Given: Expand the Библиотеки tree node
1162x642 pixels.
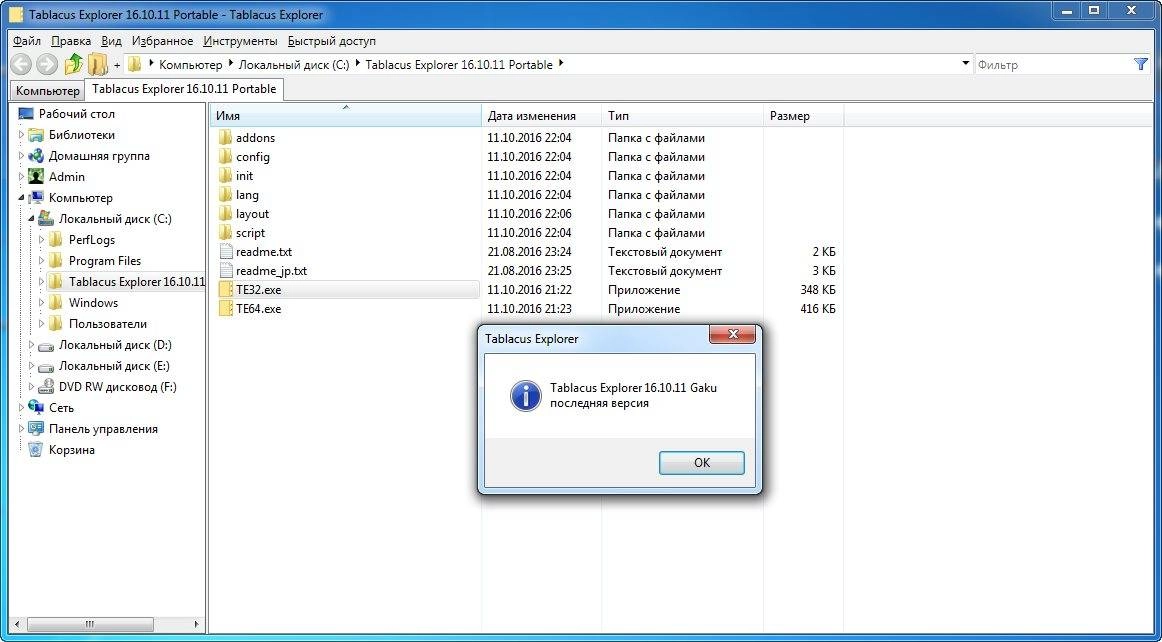Looking at the screenshot, I should [21, 135].
